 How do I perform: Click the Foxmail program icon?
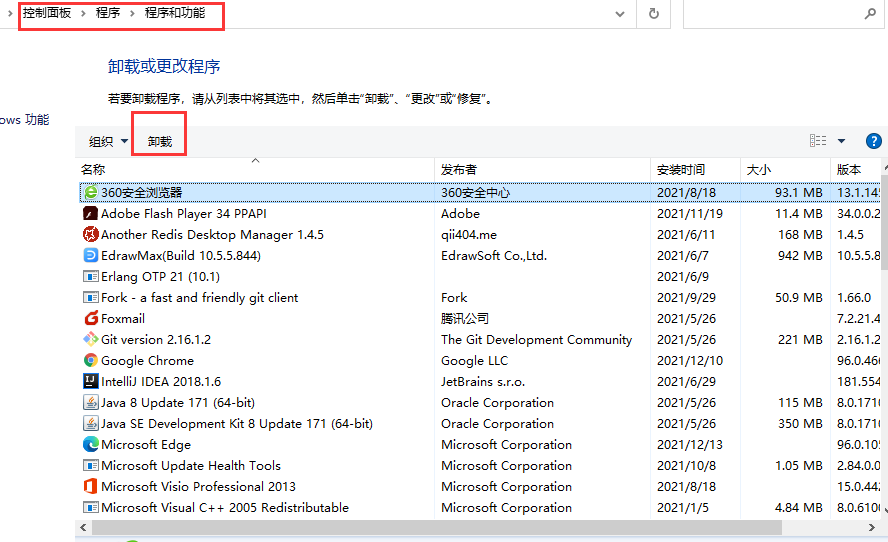pyautogui.click(x=91, y=318)
